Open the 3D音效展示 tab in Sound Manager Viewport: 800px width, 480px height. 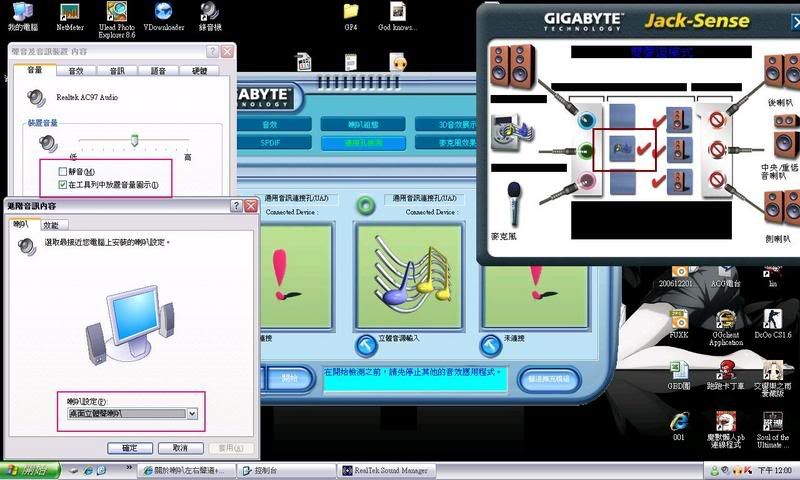coord(446,124)
